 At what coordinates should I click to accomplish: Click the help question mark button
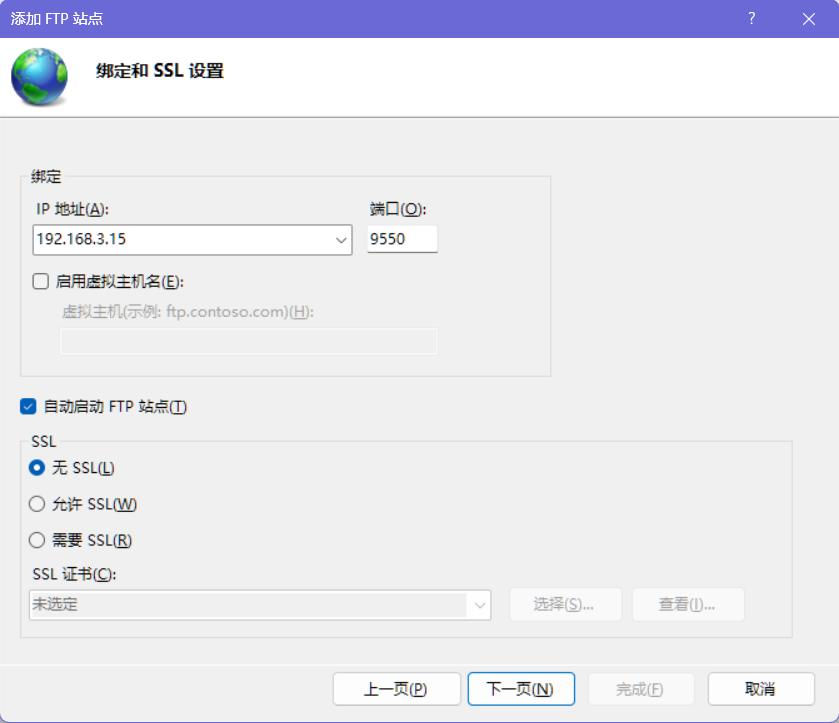(752, 19)
